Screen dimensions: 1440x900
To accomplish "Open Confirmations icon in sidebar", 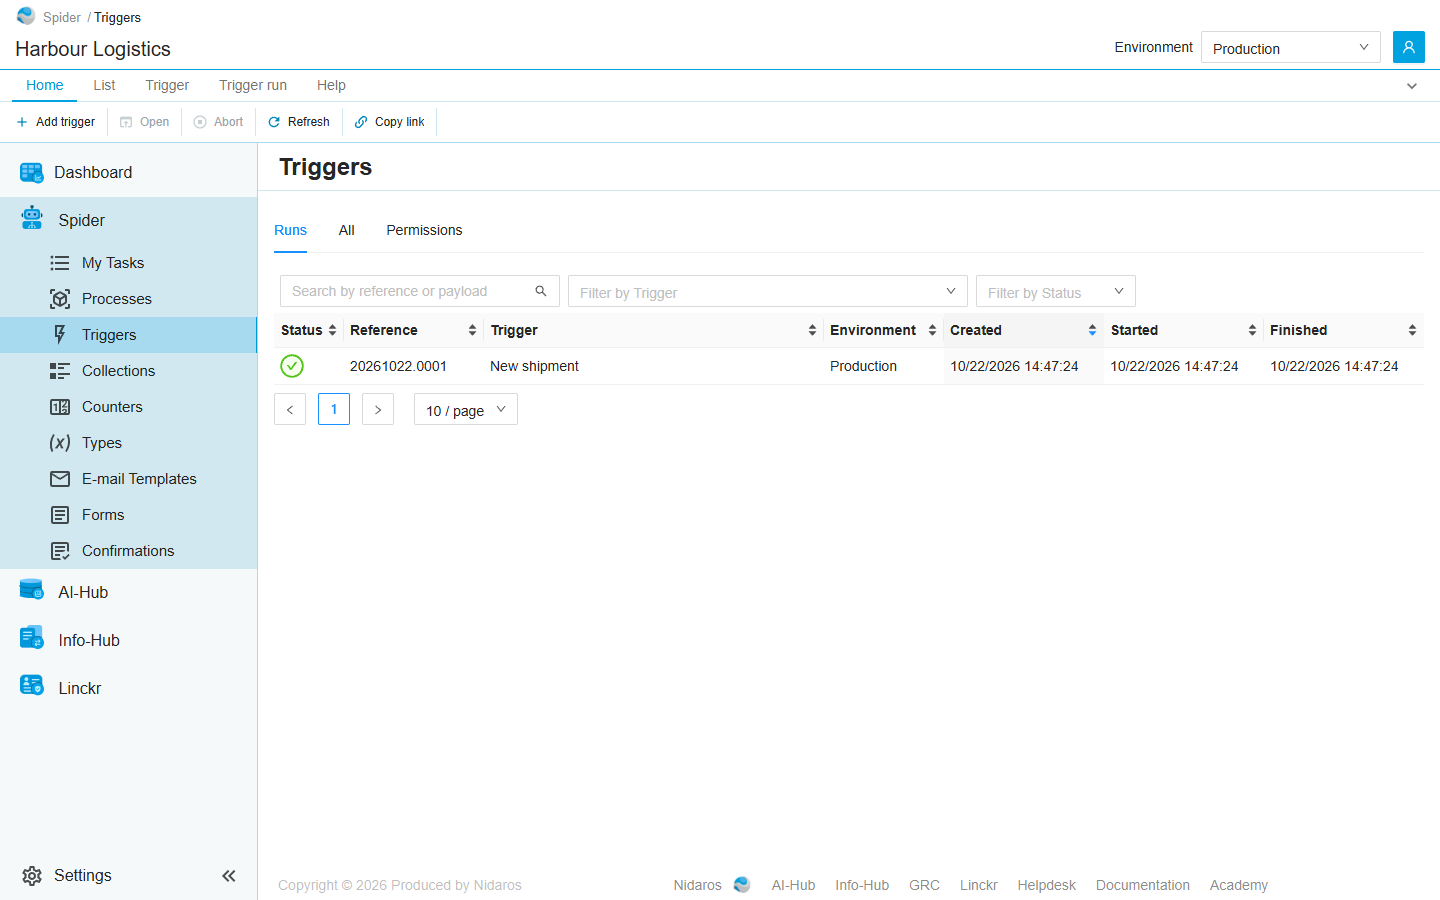I will [60, 551].
